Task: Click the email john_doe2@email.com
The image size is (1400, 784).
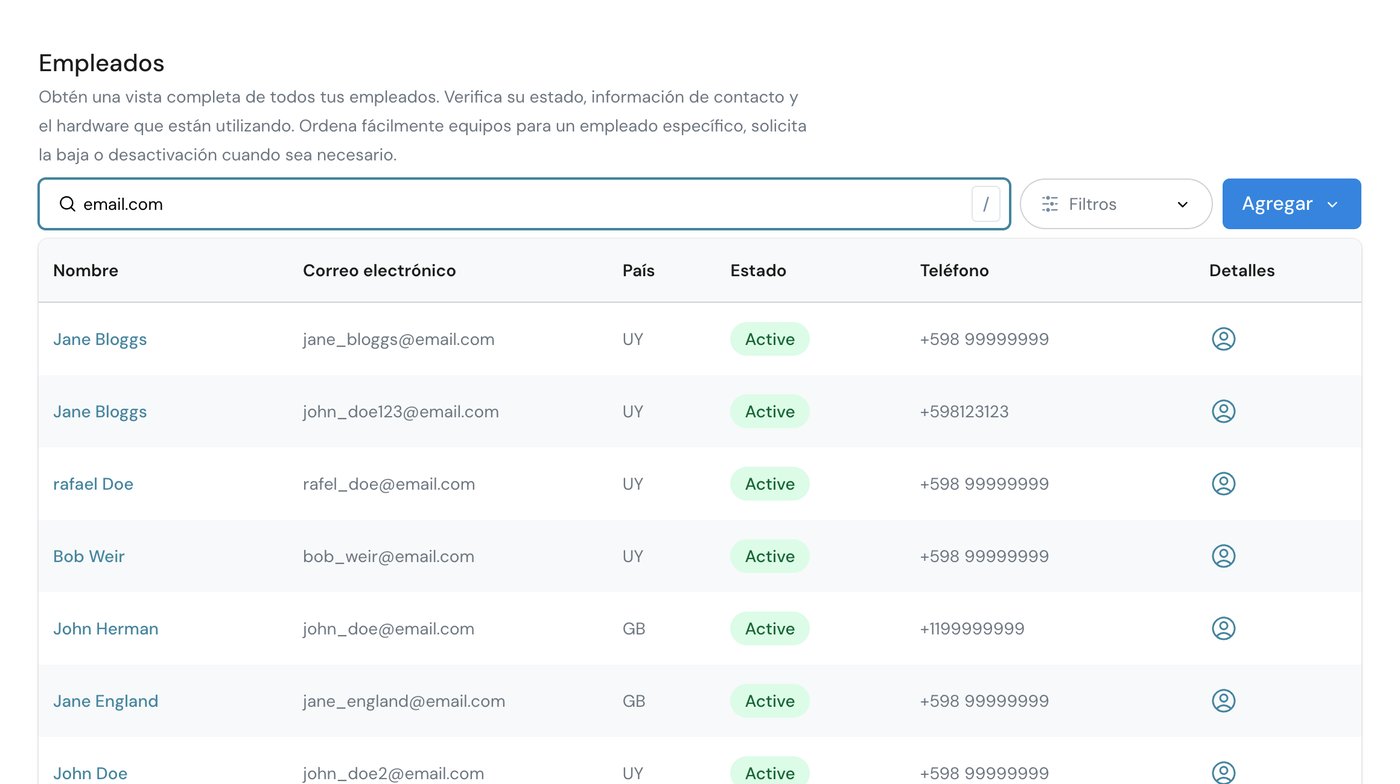Action: (x=394, y=773)
